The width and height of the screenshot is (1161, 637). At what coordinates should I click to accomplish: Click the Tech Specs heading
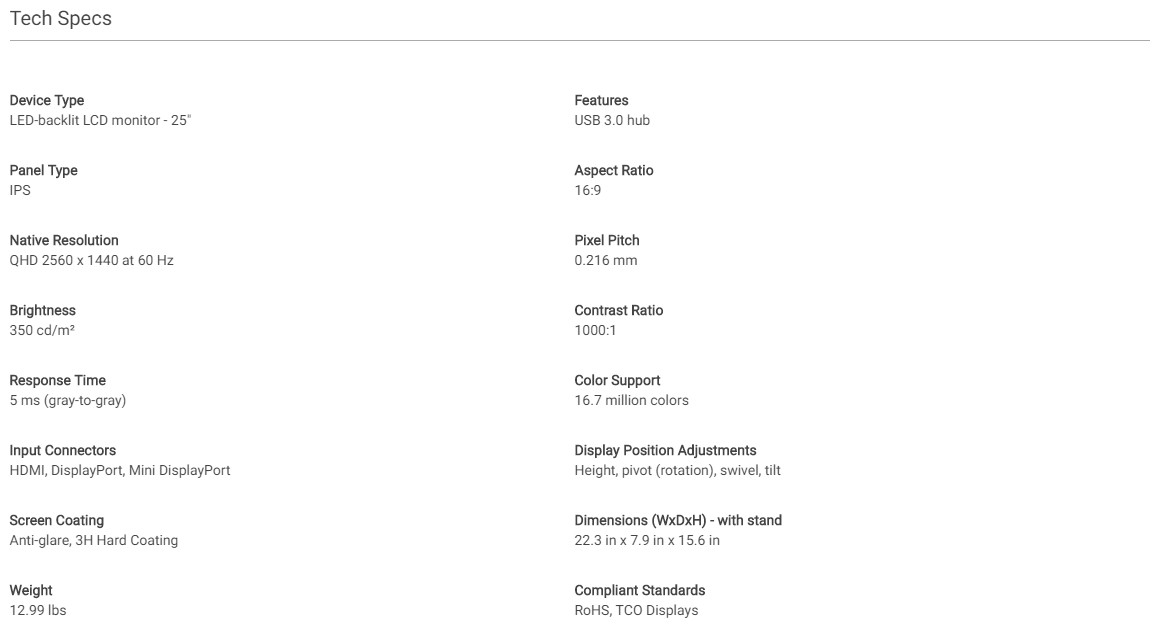[61, 19]
